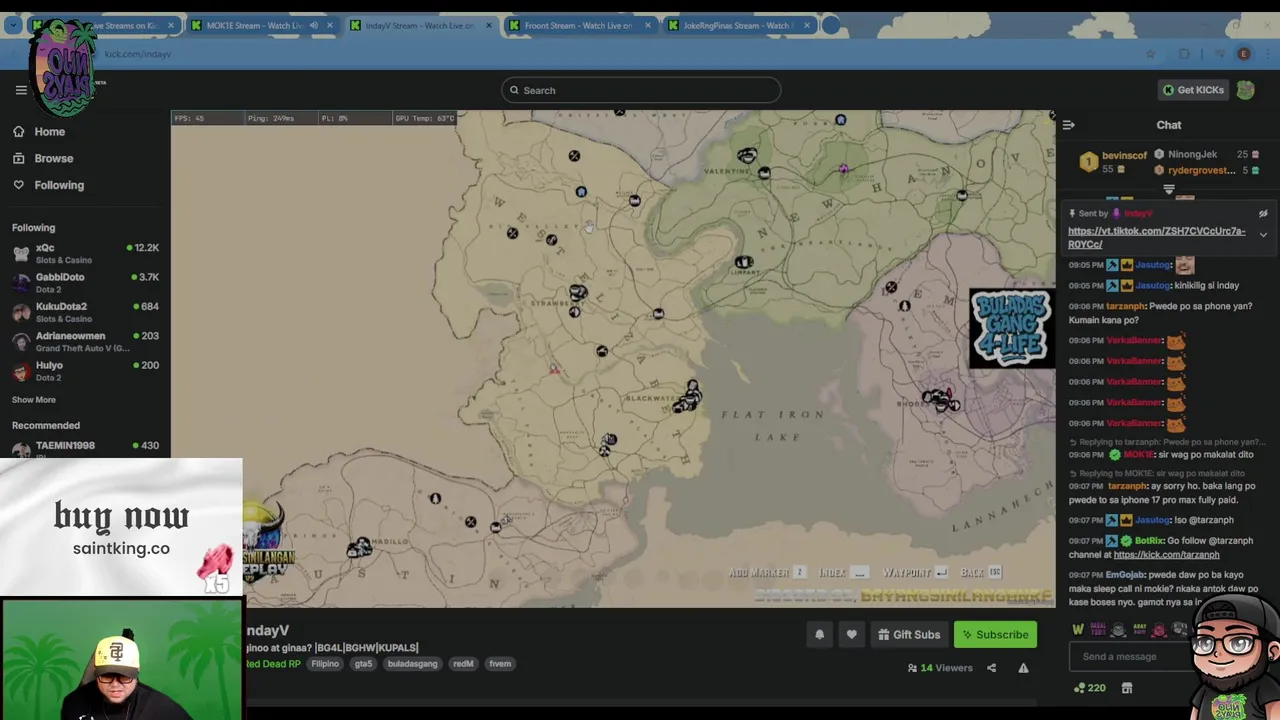Viewport: 1280px width, 720px height.
Task: Click the BotRix username in chat
Action: click(1150, 541)
